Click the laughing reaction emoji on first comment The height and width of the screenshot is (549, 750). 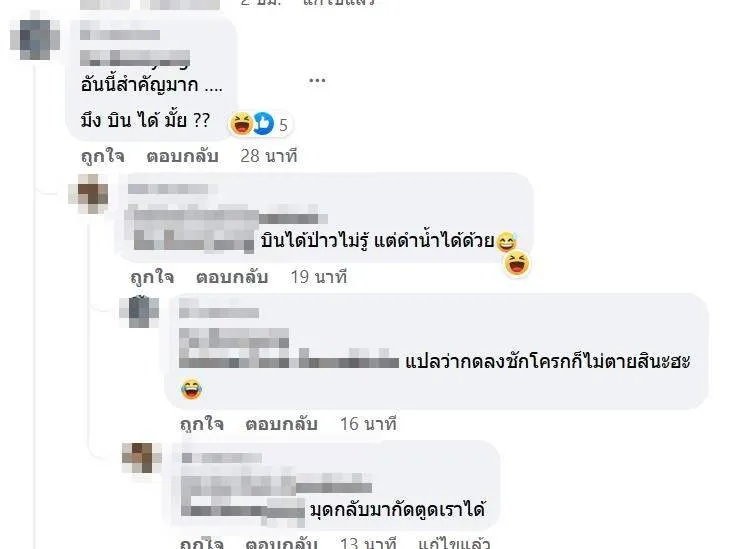click(242, 123)
